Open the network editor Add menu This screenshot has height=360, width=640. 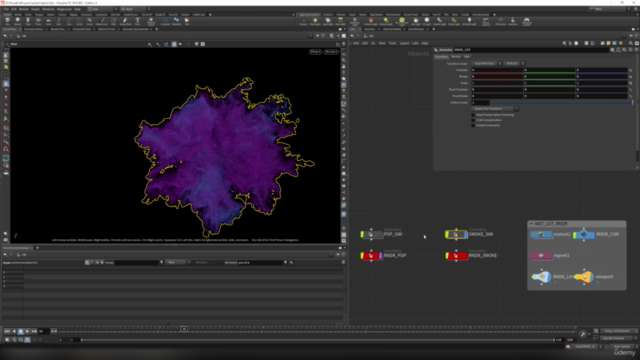point(356,43)
